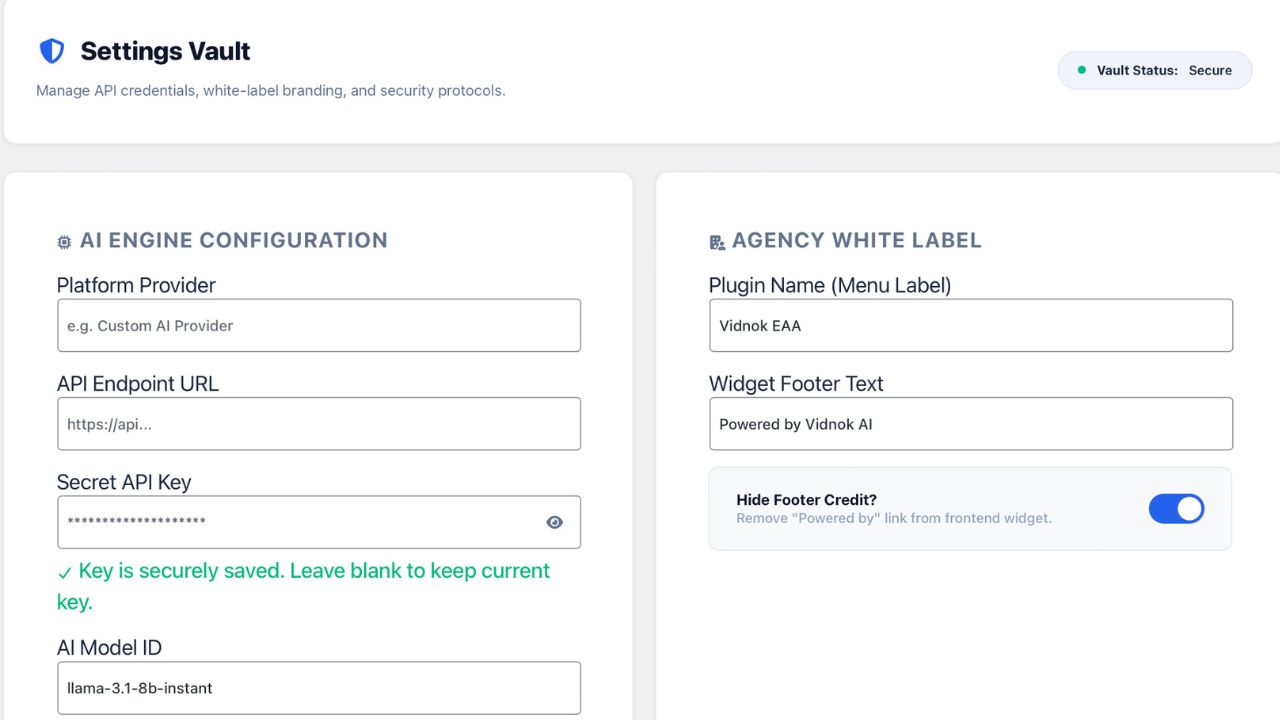The image size is (1280, 720).
Task: Click the green Vault Status indicator dot
Action: [x=1081, y=70]
